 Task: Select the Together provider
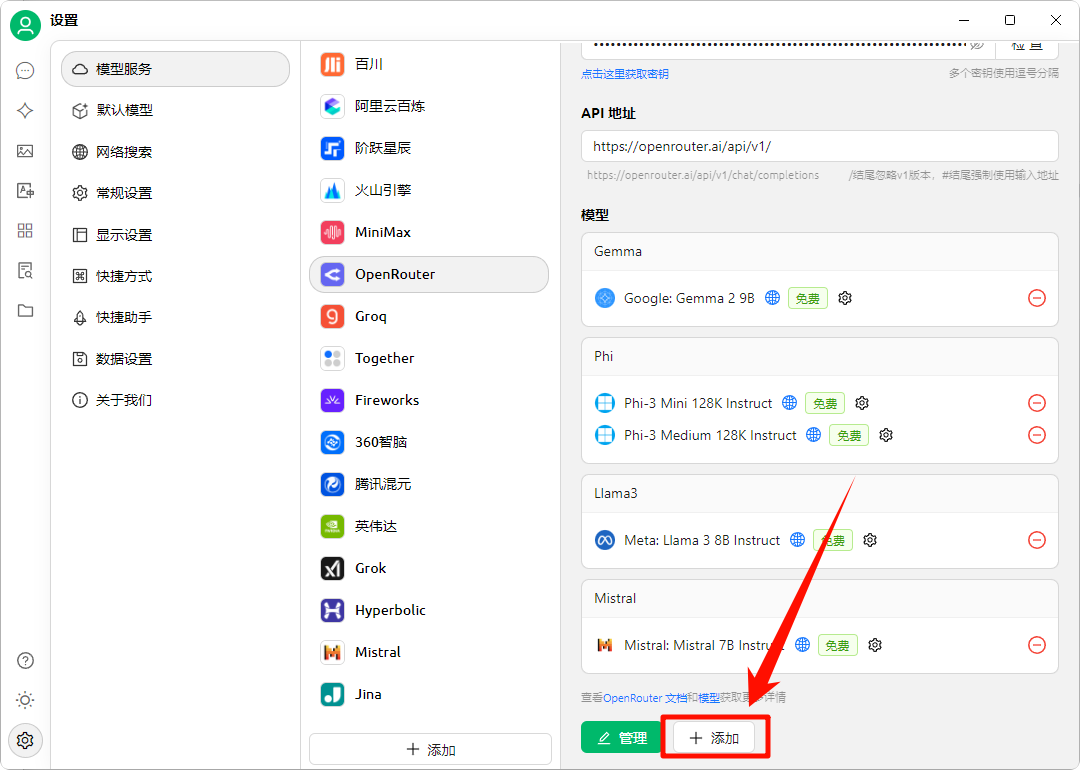429,358
